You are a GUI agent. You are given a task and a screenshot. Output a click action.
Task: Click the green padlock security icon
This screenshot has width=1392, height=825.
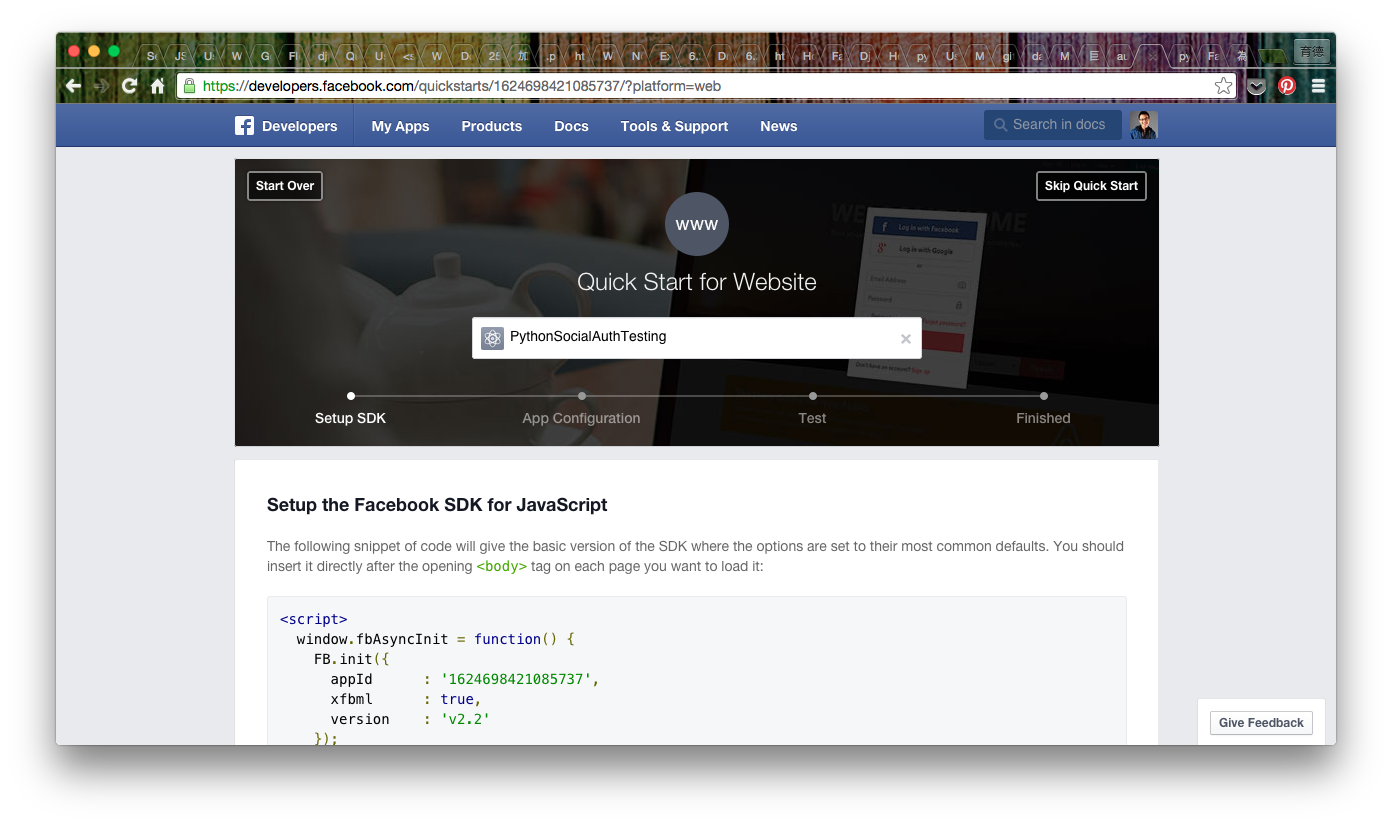coord(190,86)
